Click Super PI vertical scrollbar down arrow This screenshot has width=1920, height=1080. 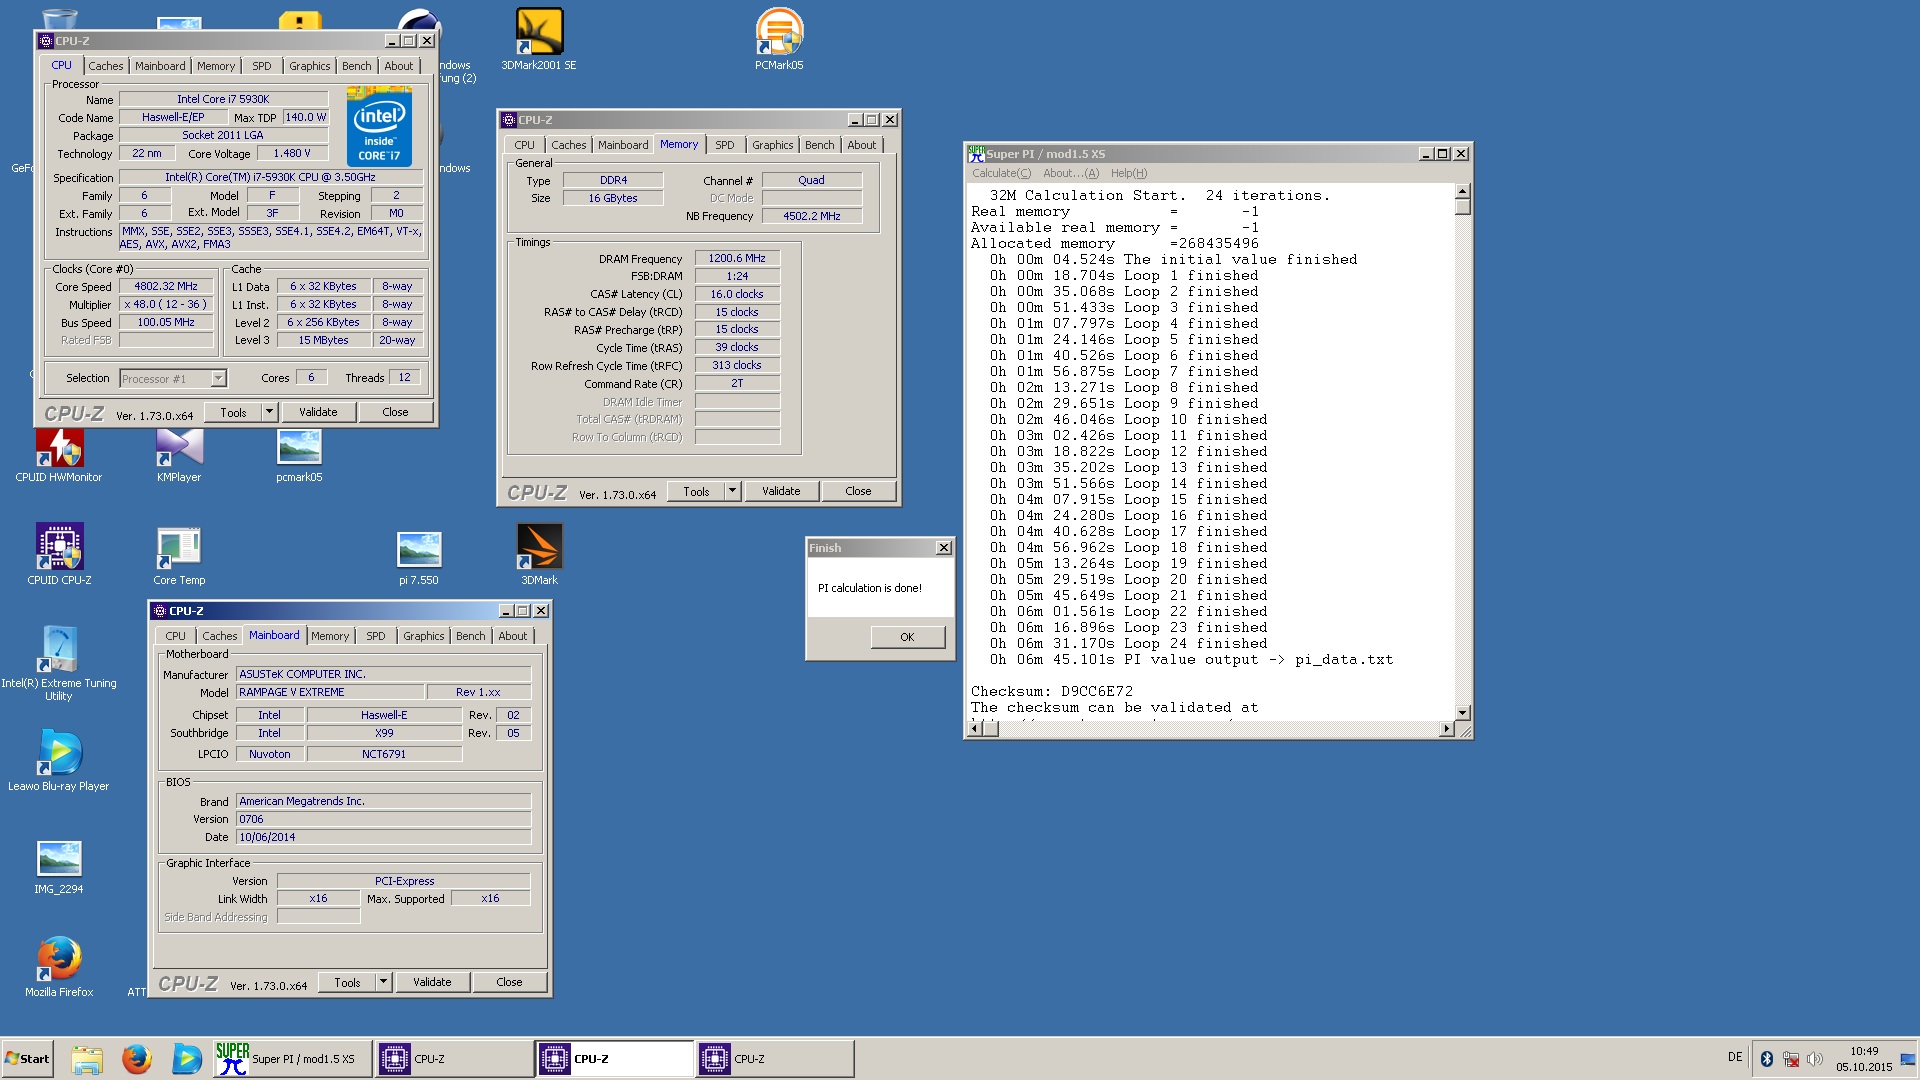(x=1462, y=712)
